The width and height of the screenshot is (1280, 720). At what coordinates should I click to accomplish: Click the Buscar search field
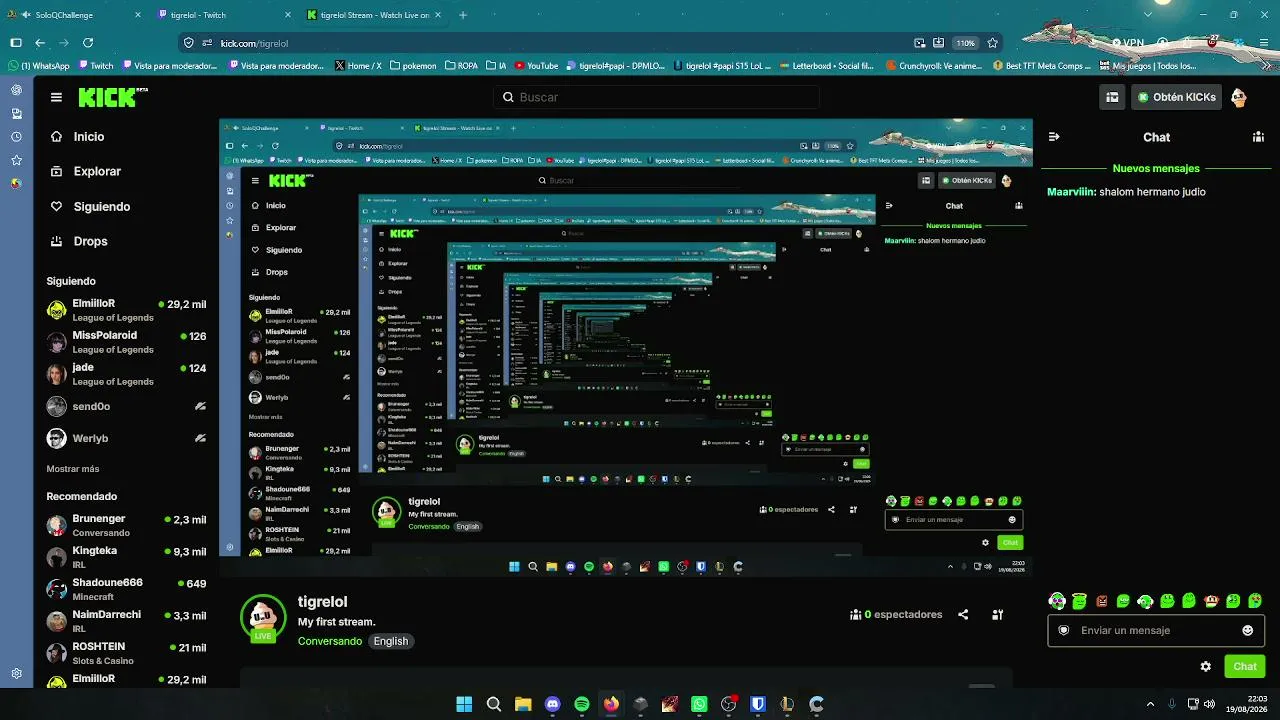657,97
